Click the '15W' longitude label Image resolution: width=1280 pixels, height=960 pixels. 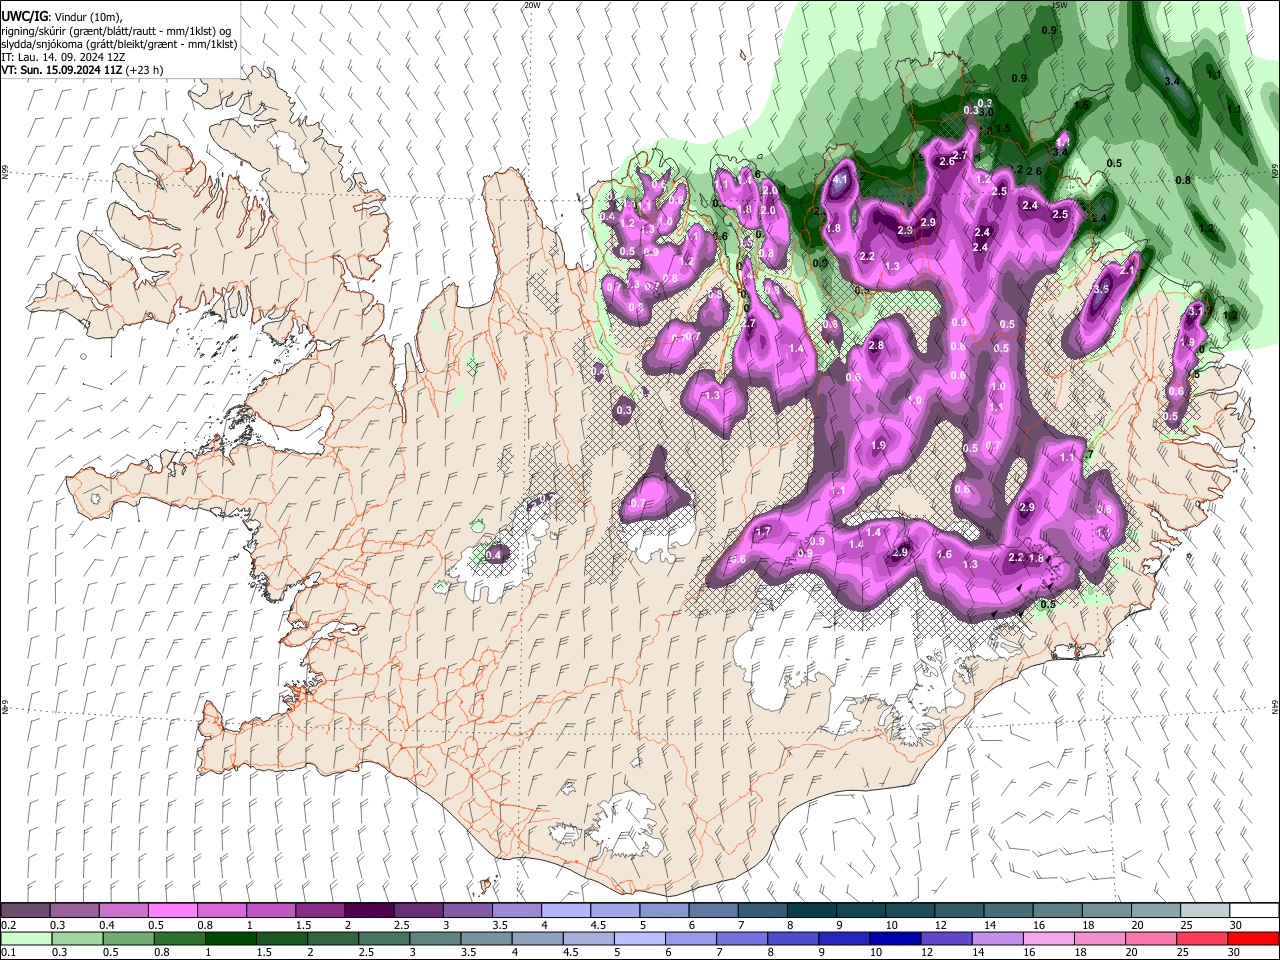pos(1060,5)
